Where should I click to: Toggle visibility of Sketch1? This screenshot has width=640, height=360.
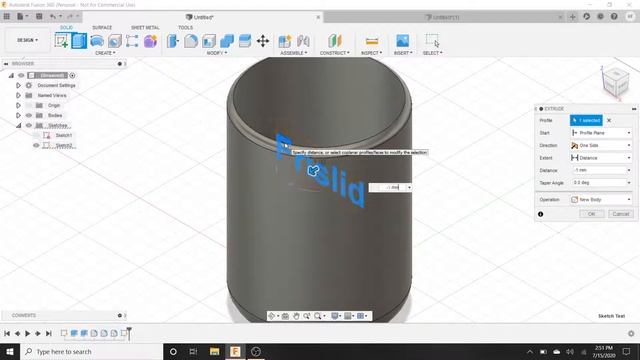pyautogui.click(x=36, y=136)
